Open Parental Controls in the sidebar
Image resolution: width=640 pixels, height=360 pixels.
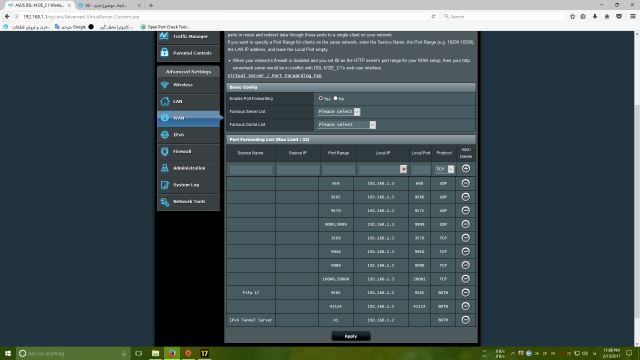coord(188,53)
